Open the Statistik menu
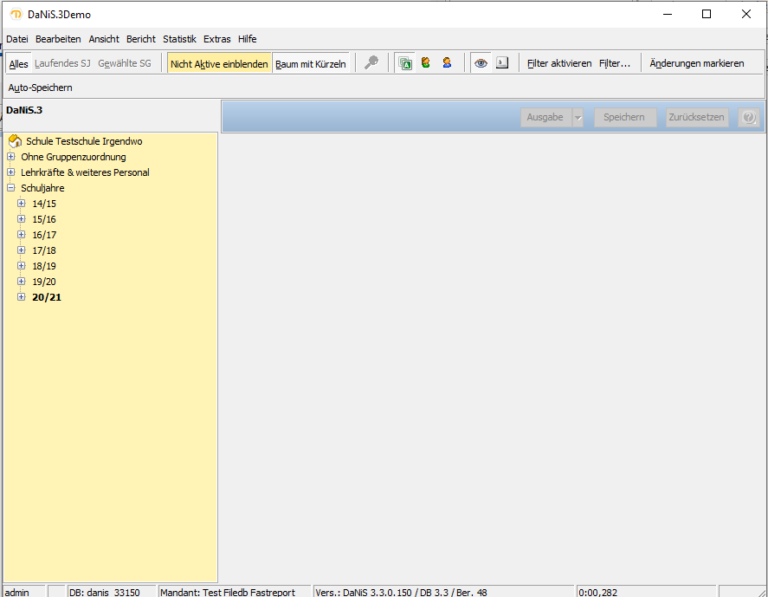 click(x=180, y=39)
